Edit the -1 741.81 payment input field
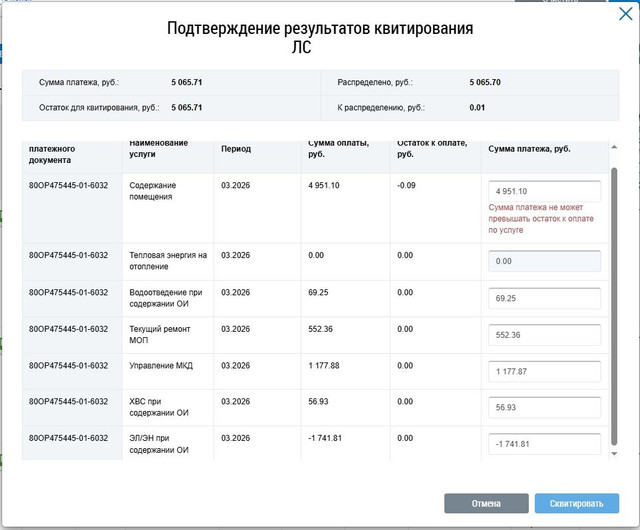 coord(544,444)
